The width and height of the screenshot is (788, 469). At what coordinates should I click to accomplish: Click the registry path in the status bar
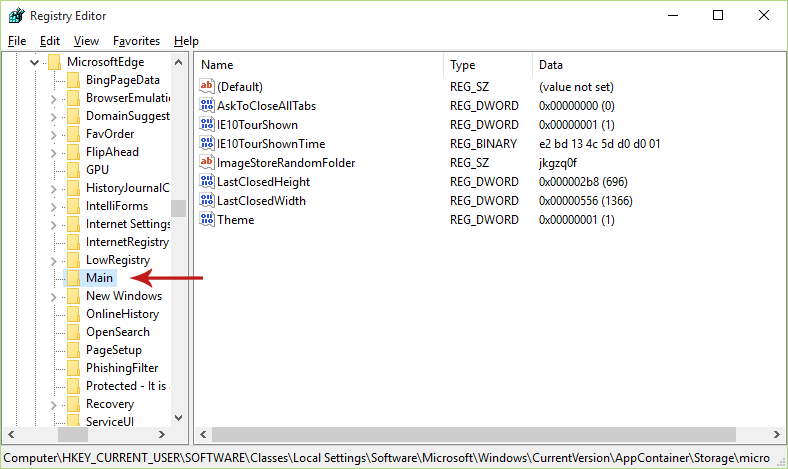(x=386, y=458)
